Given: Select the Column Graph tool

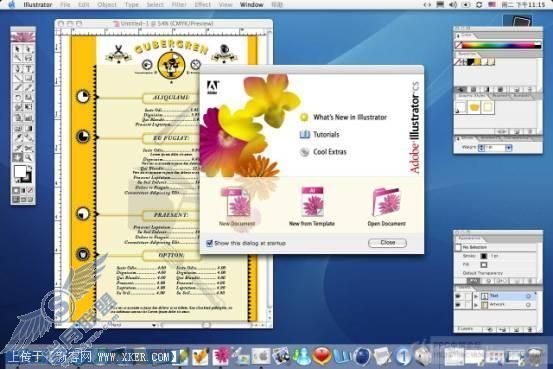Looking at the screenshot, I should point(28,118).
